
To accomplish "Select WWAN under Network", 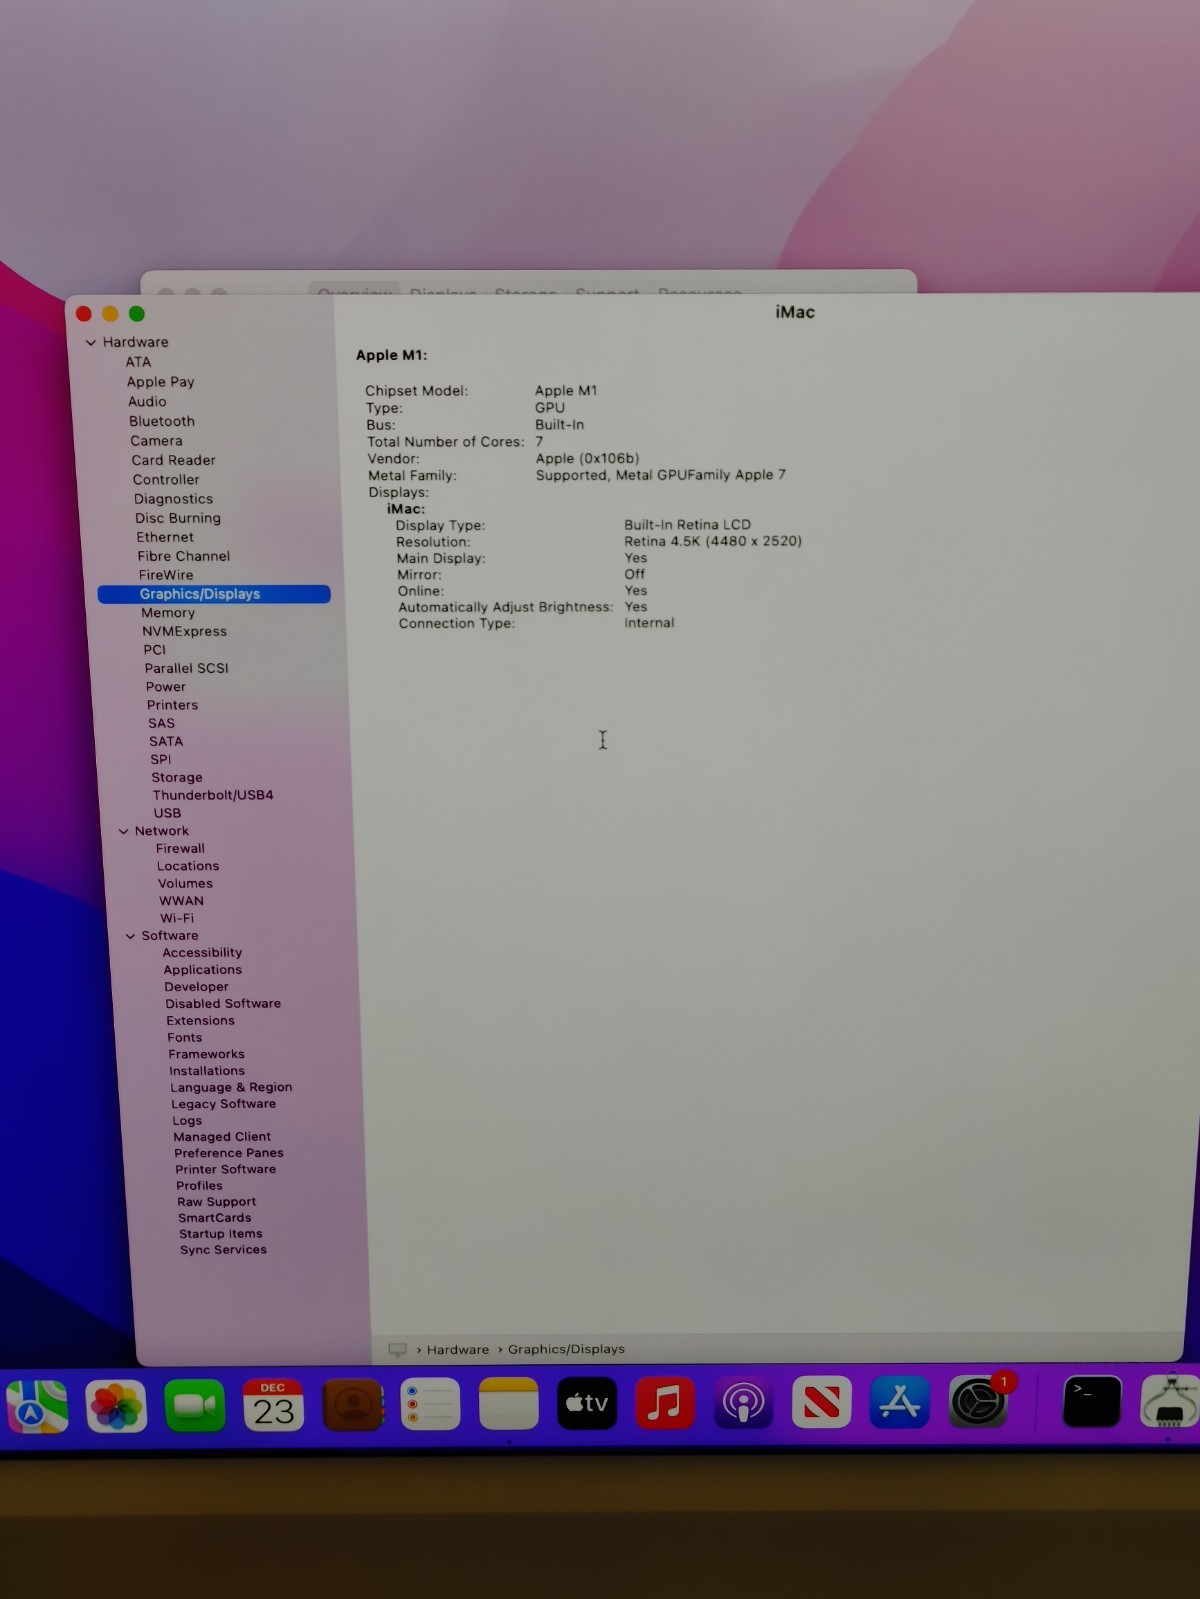I will [x=181, y=901].
